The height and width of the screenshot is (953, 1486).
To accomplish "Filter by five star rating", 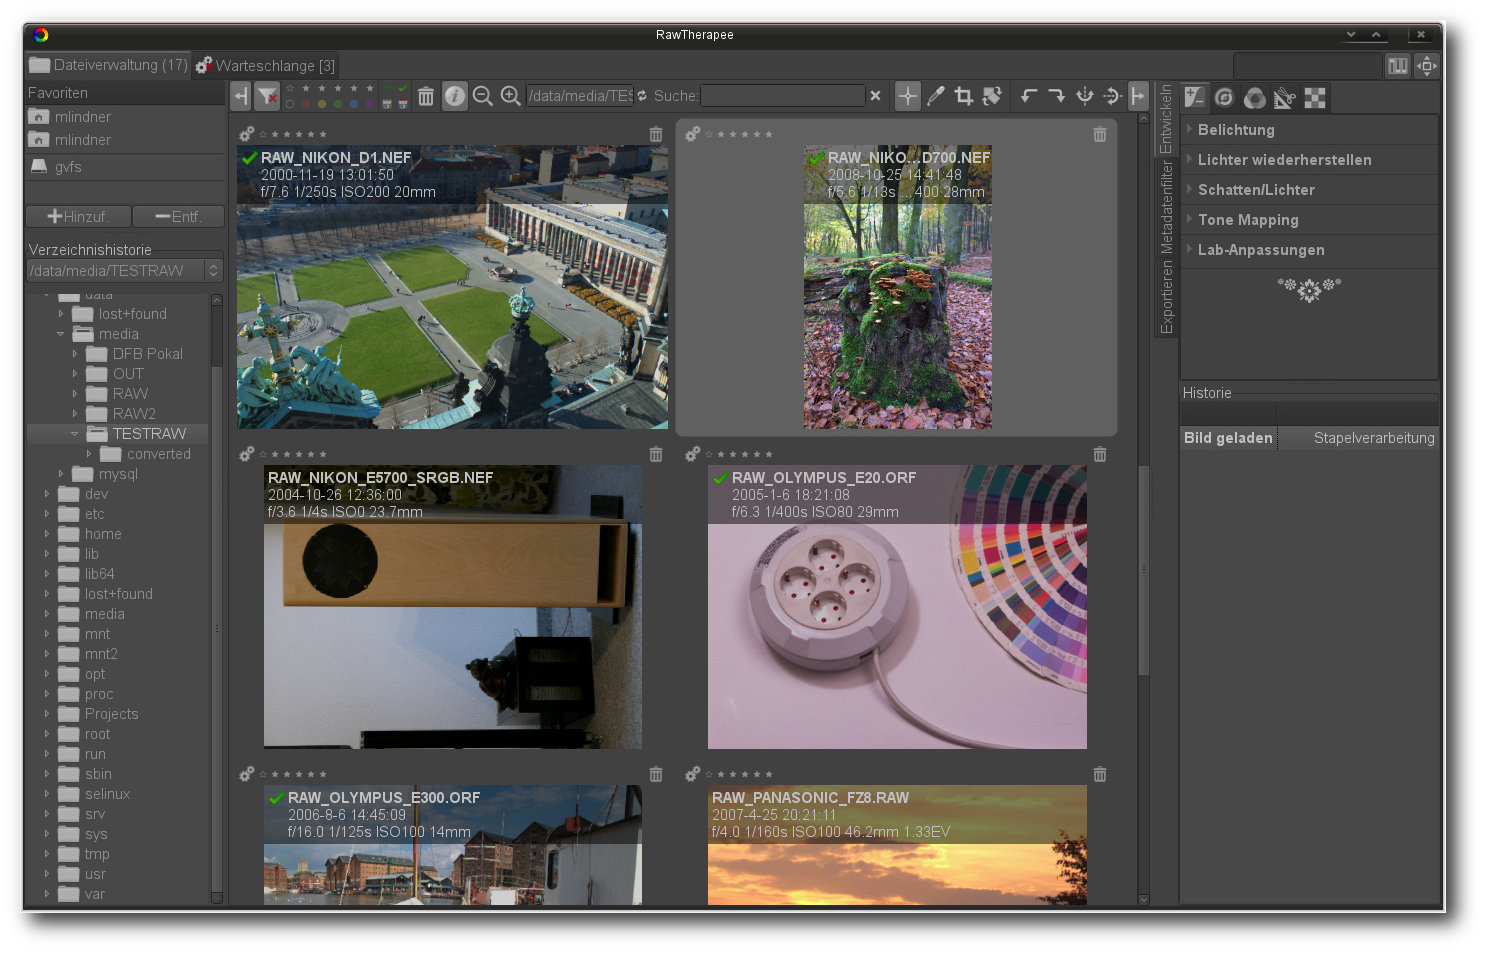I will 370,88.
